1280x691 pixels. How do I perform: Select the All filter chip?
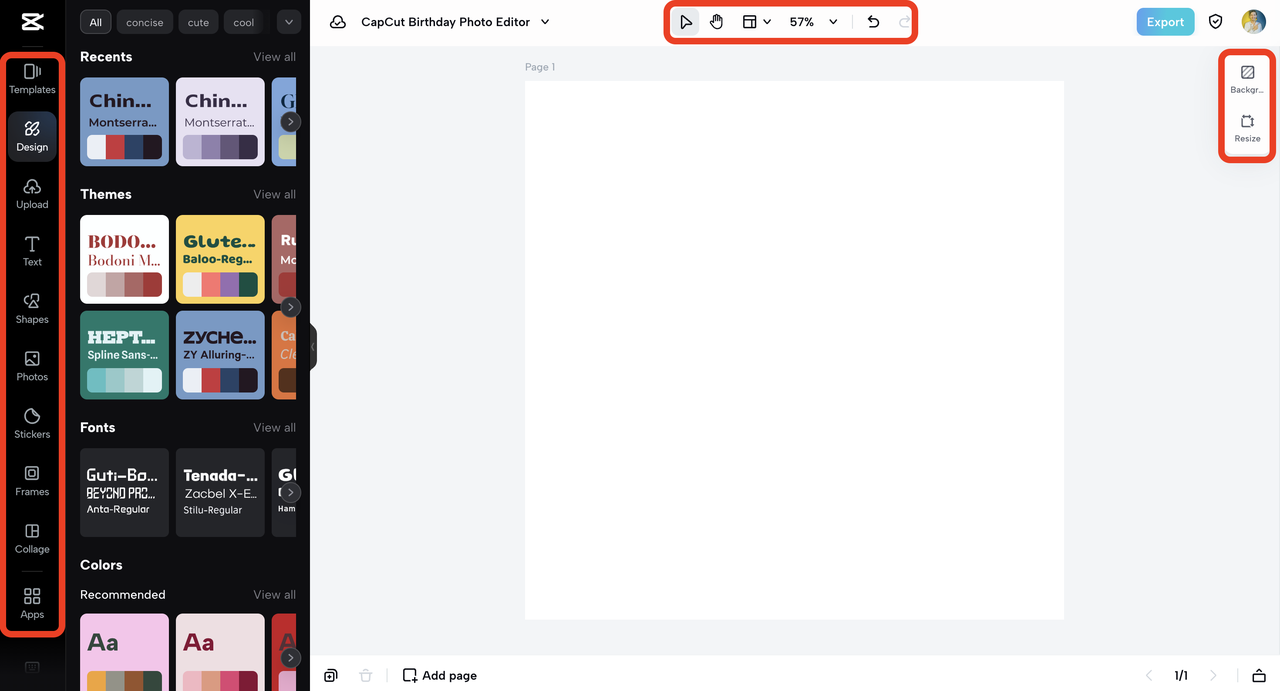click(x=96, y=22)
